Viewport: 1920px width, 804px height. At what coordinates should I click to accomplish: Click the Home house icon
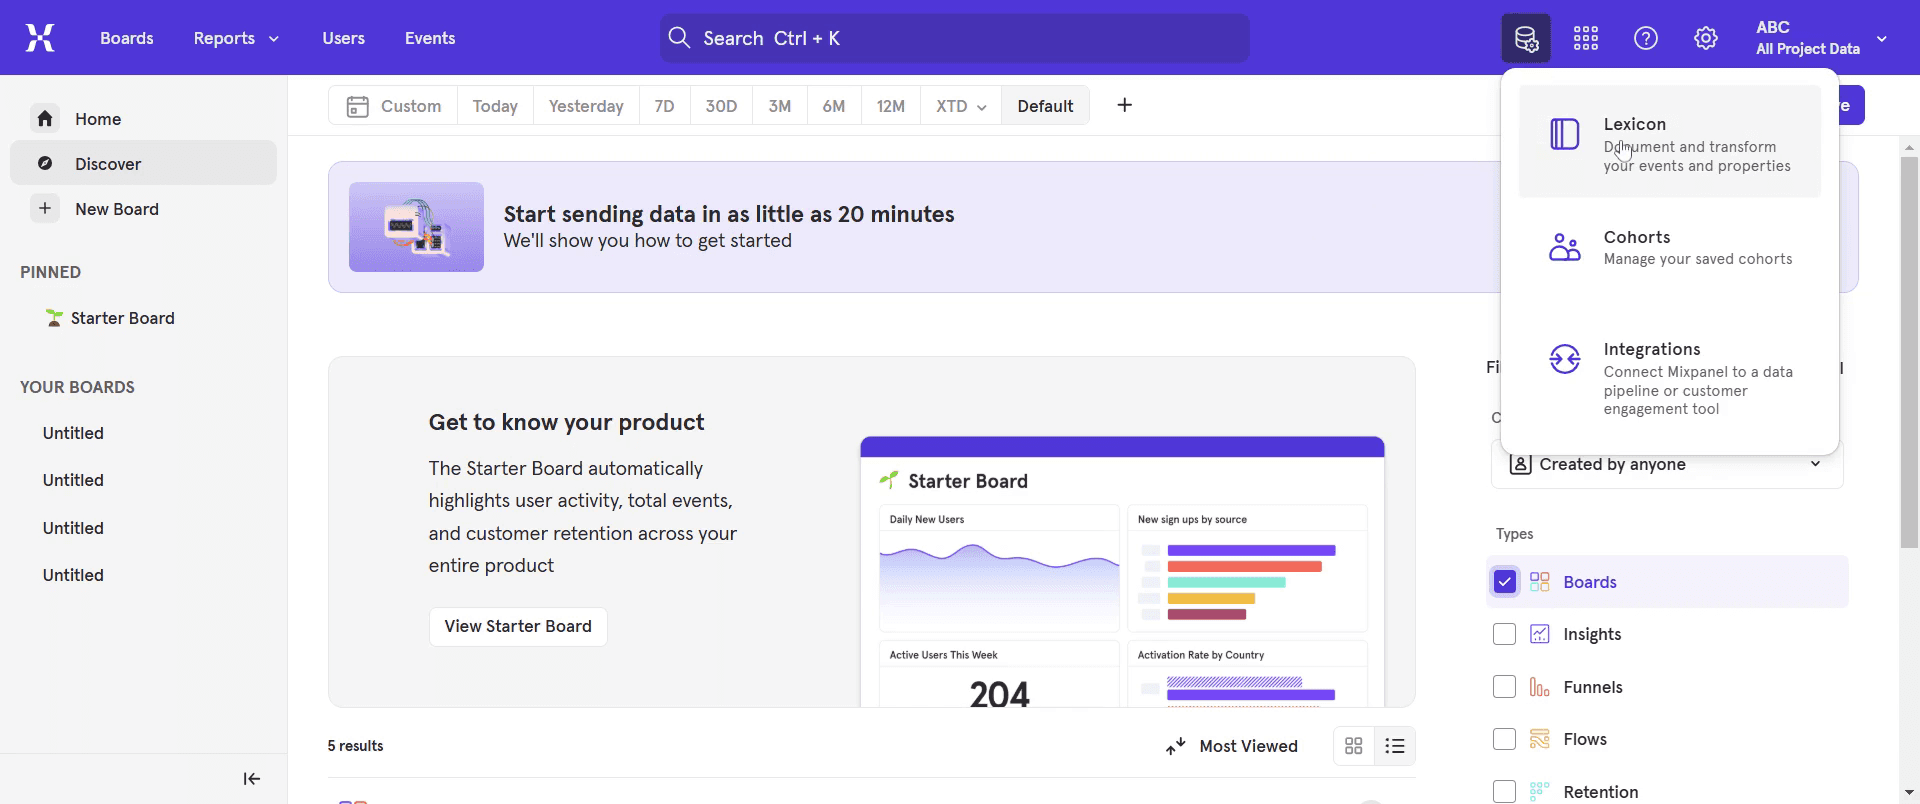[45, 119]
